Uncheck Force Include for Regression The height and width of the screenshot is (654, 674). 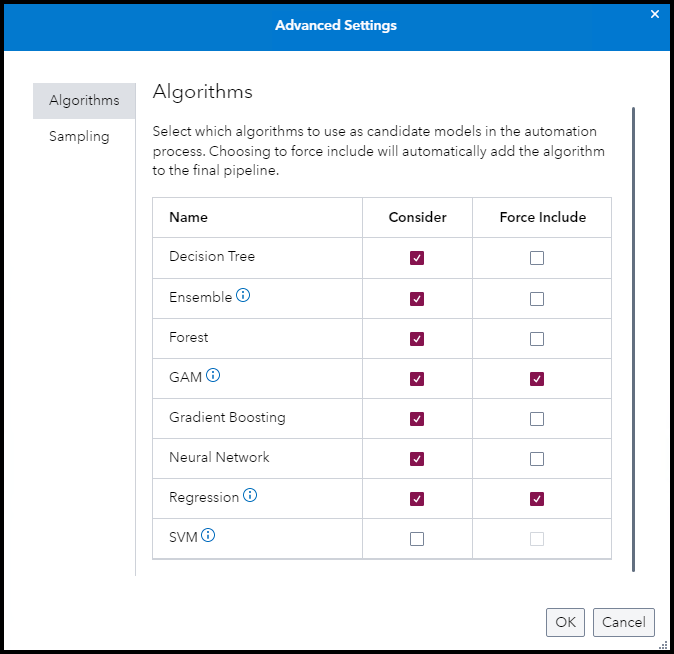(537, 499)
